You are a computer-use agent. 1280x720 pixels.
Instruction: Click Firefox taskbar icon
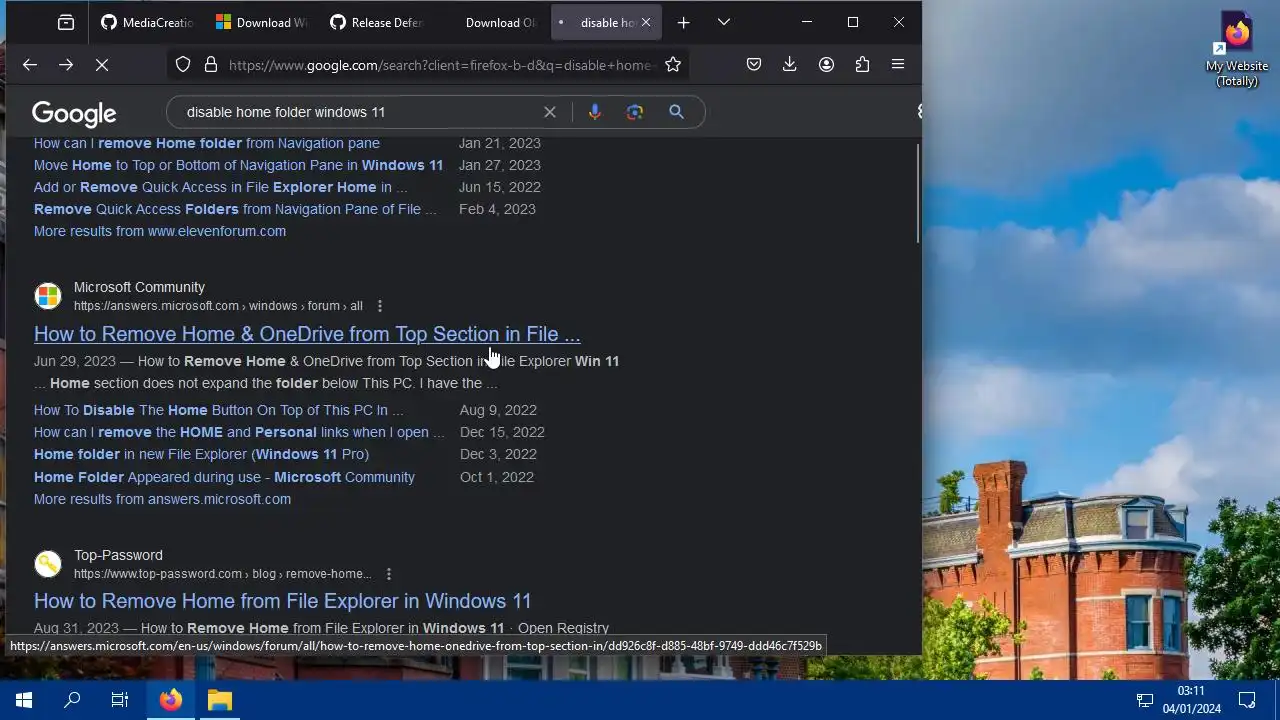(x=171, y=700)
